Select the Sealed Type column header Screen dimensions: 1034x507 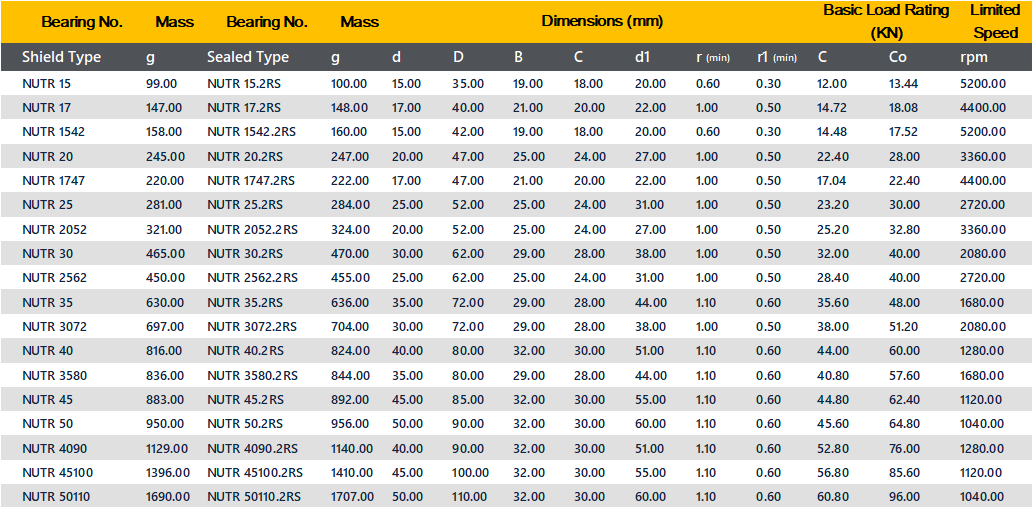pos(248,57)
